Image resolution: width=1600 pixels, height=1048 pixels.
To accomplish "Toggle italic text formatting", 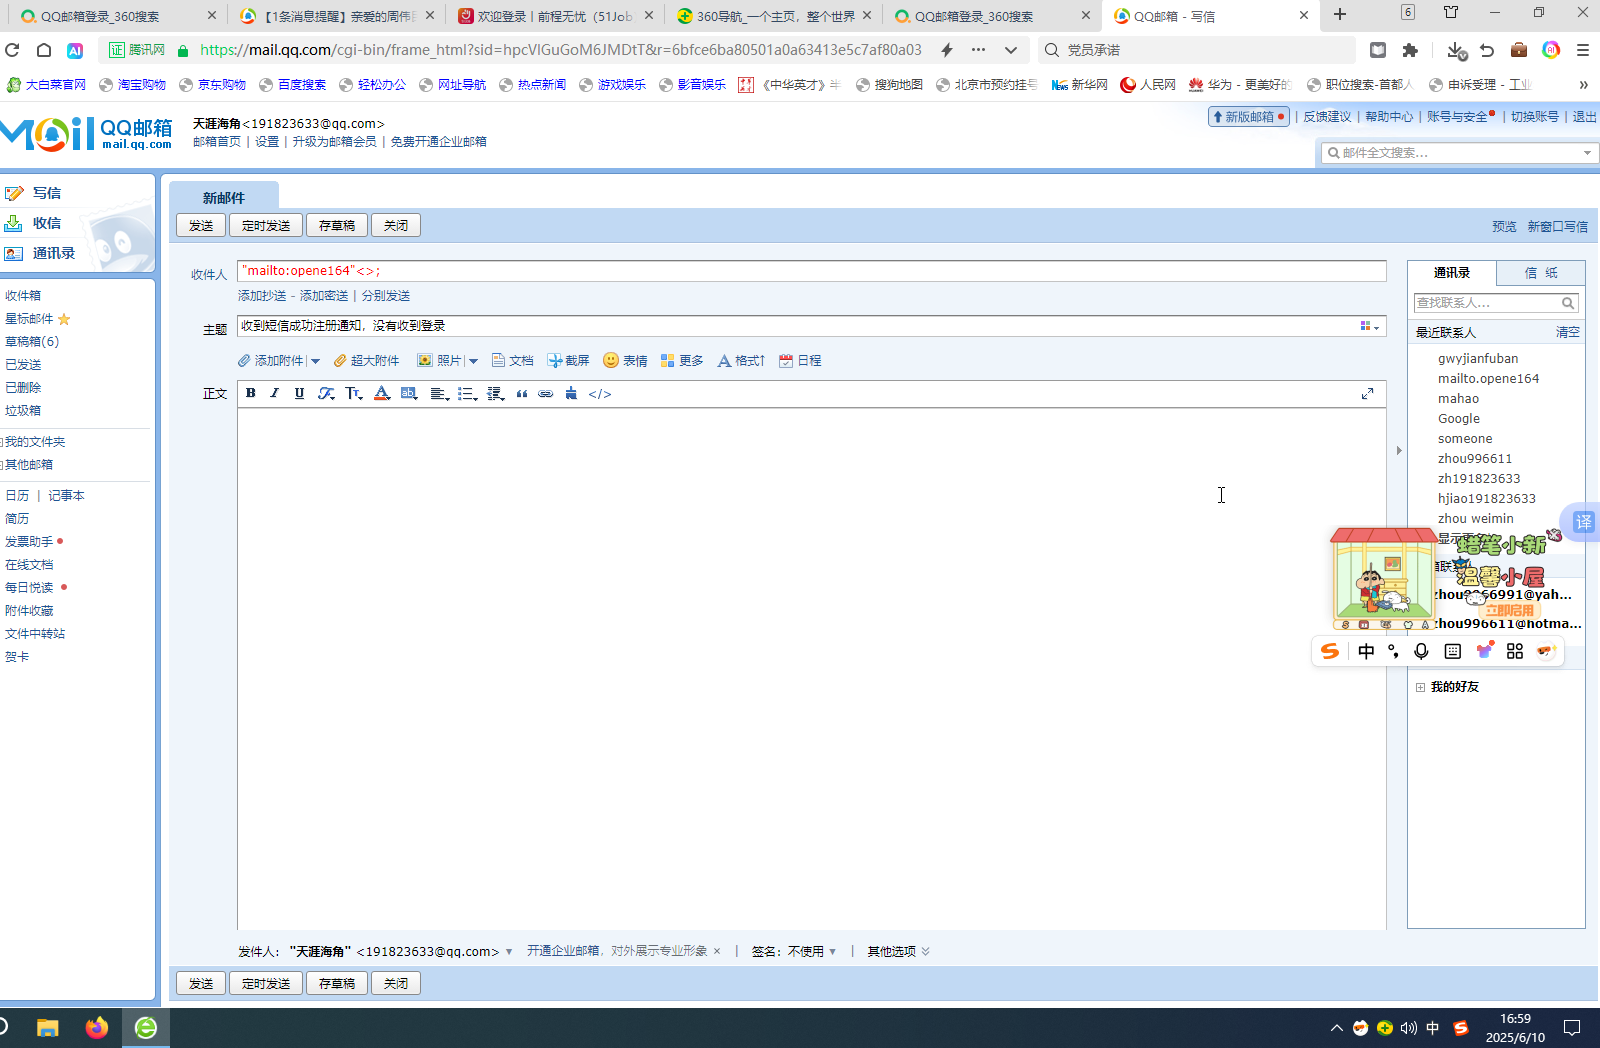I will (275, 393).
